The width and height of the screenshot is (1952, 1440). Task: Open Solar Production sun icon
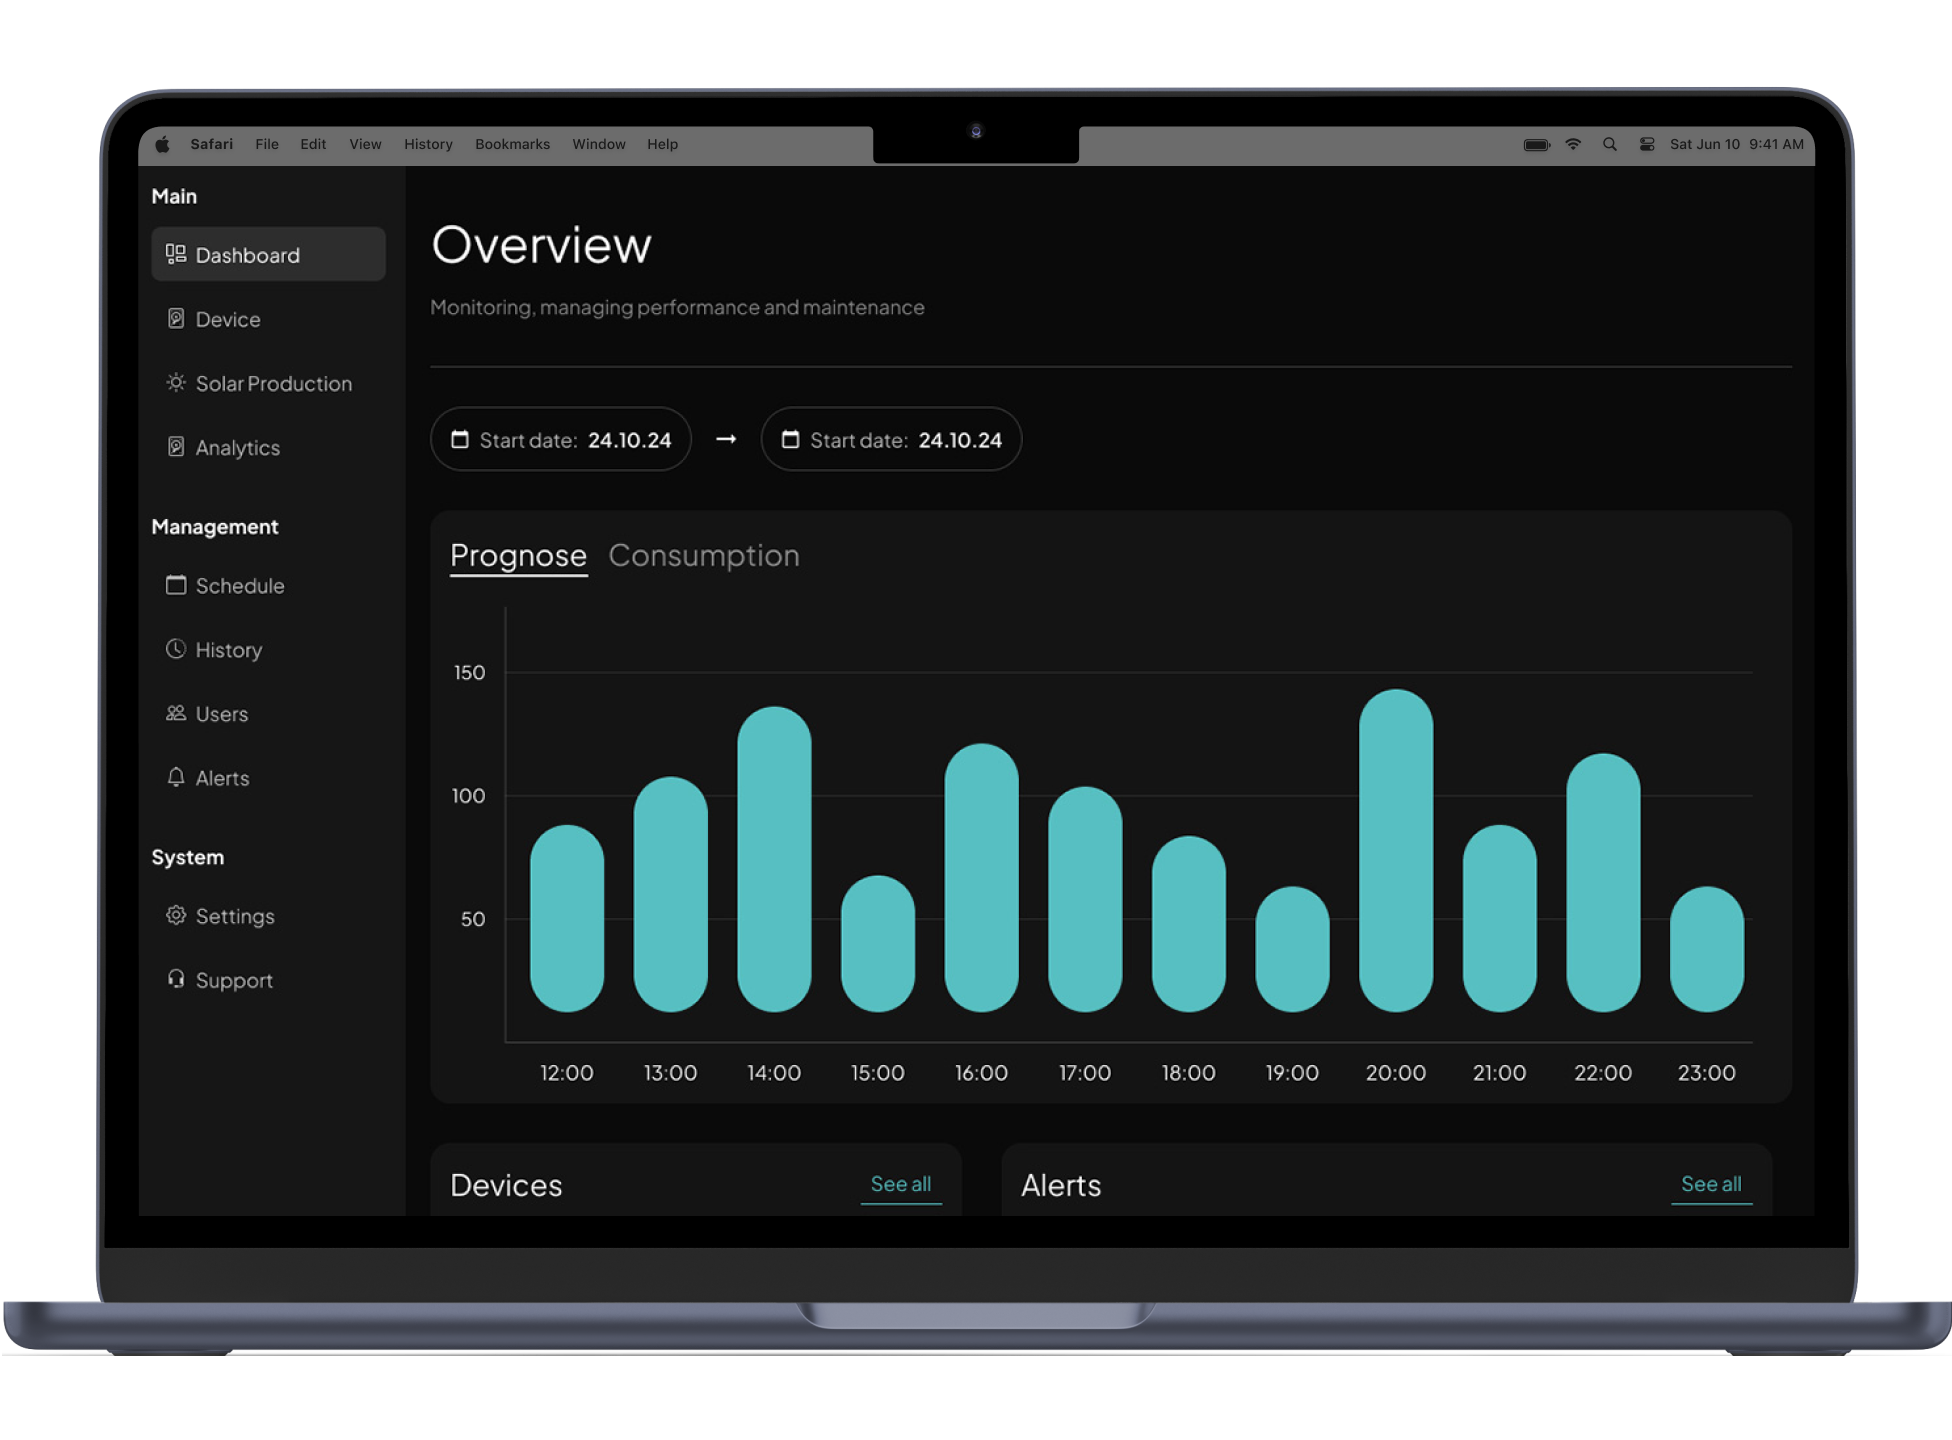coord(176,383)
